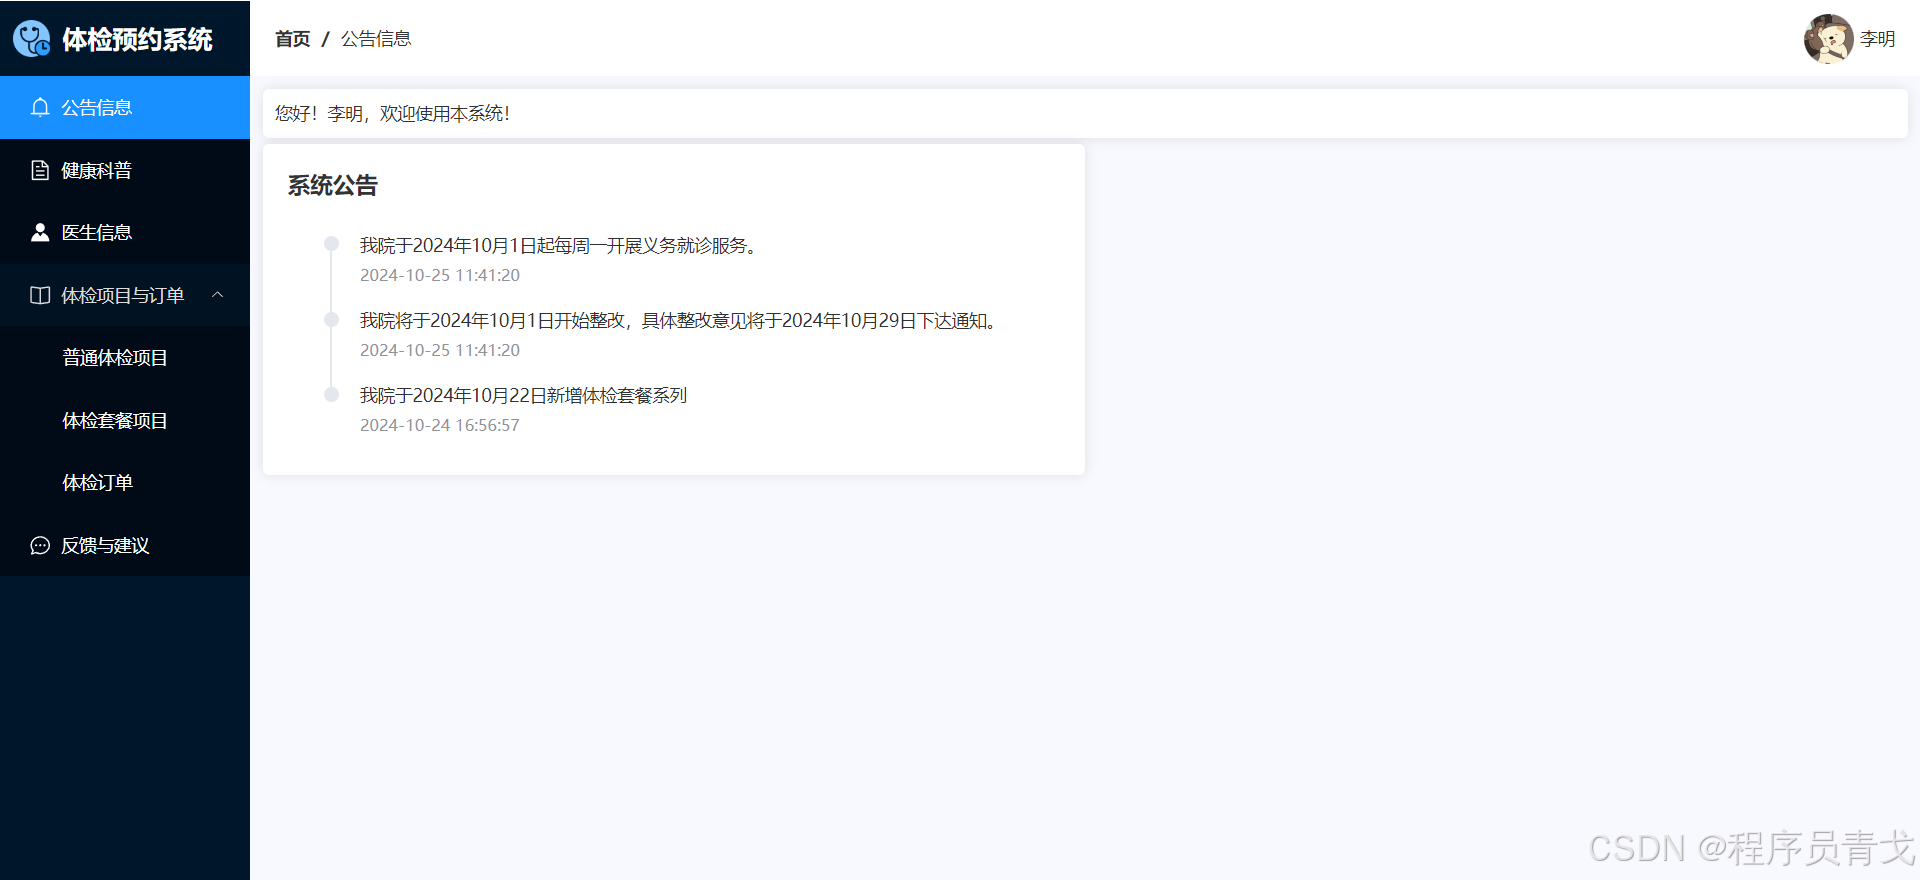The width and height of the screenshot is (1920, 880).
Task: Click the 首页 breadcrumb link
Action: pos(293,39)
